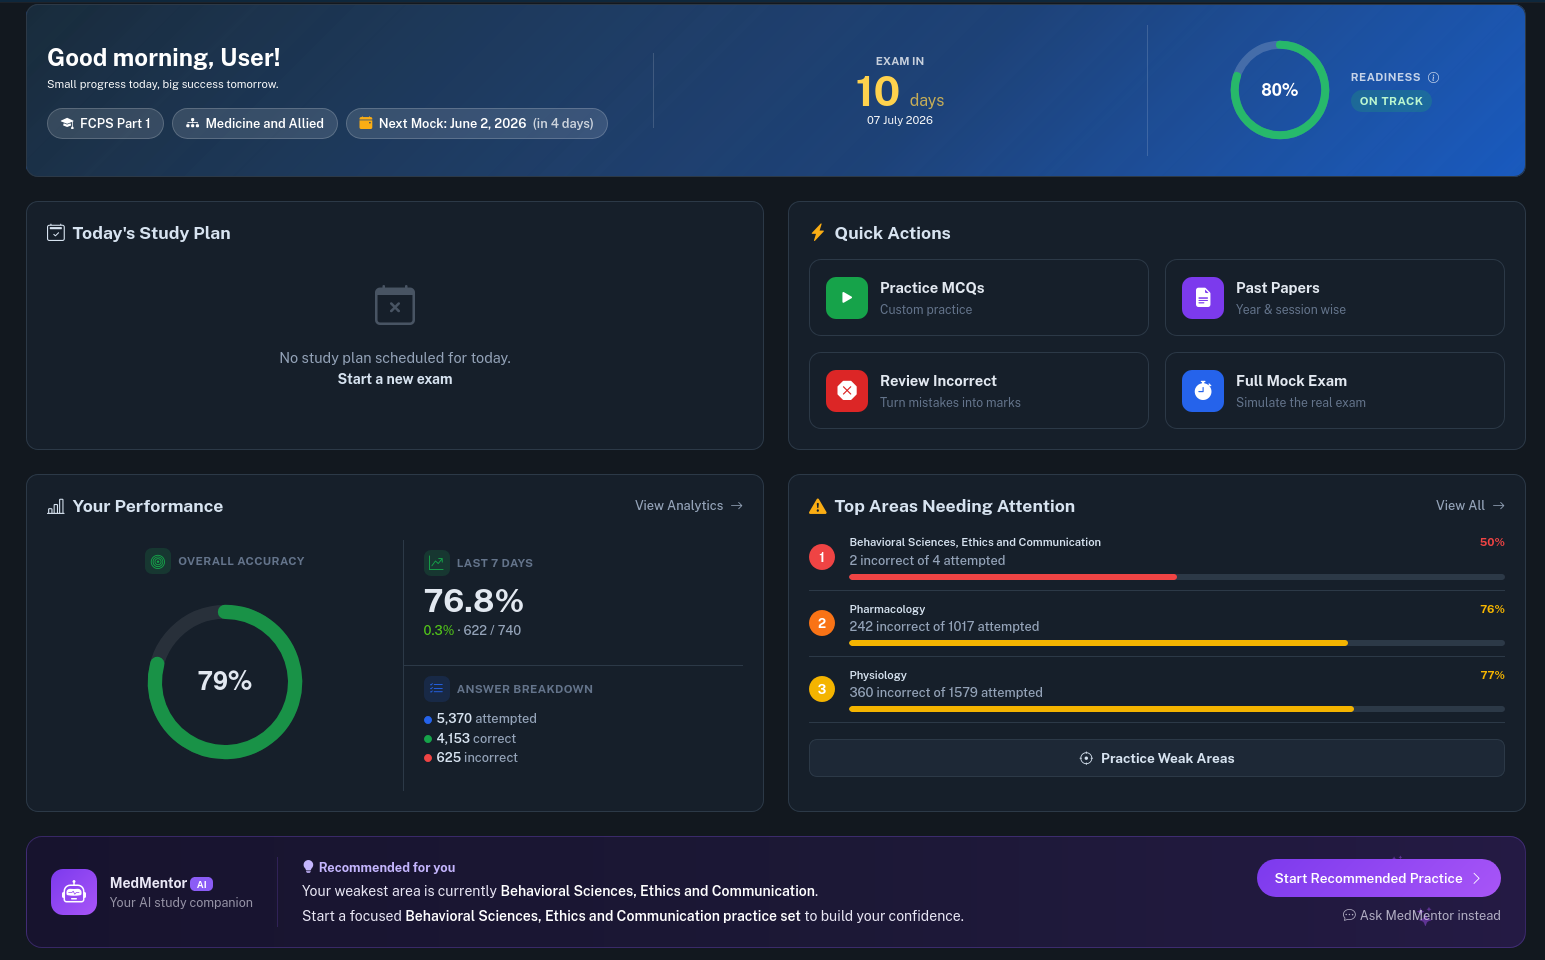Click the Last 7 Days trend icon
The width and height of the screenshot is (1545, 960).
437,563
